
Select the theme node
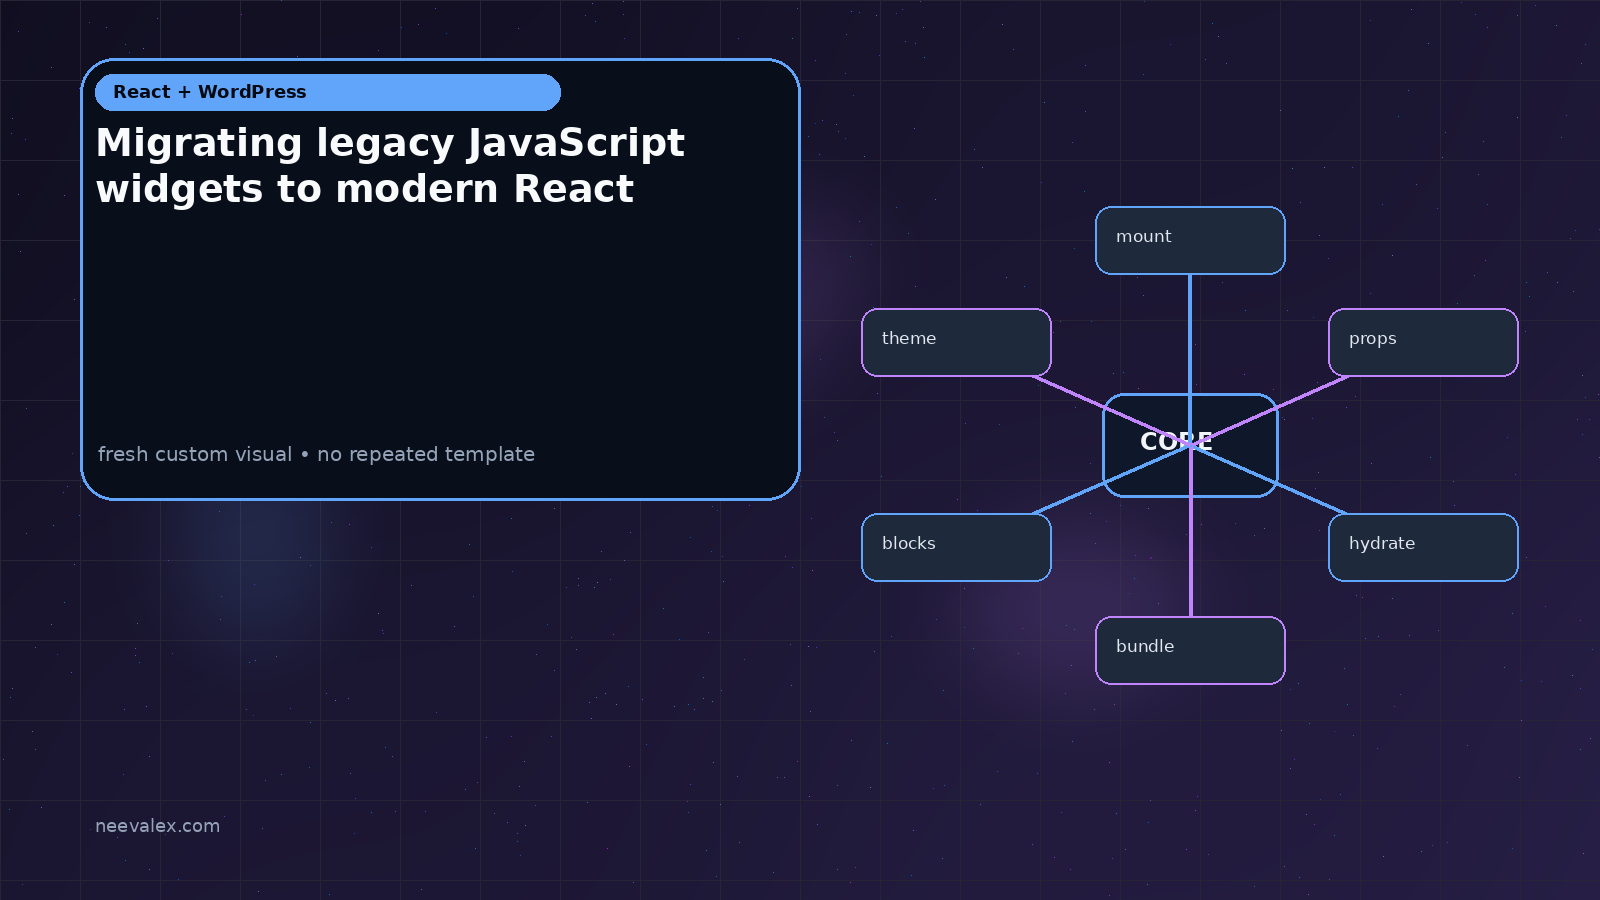click(x=956, y=342)
